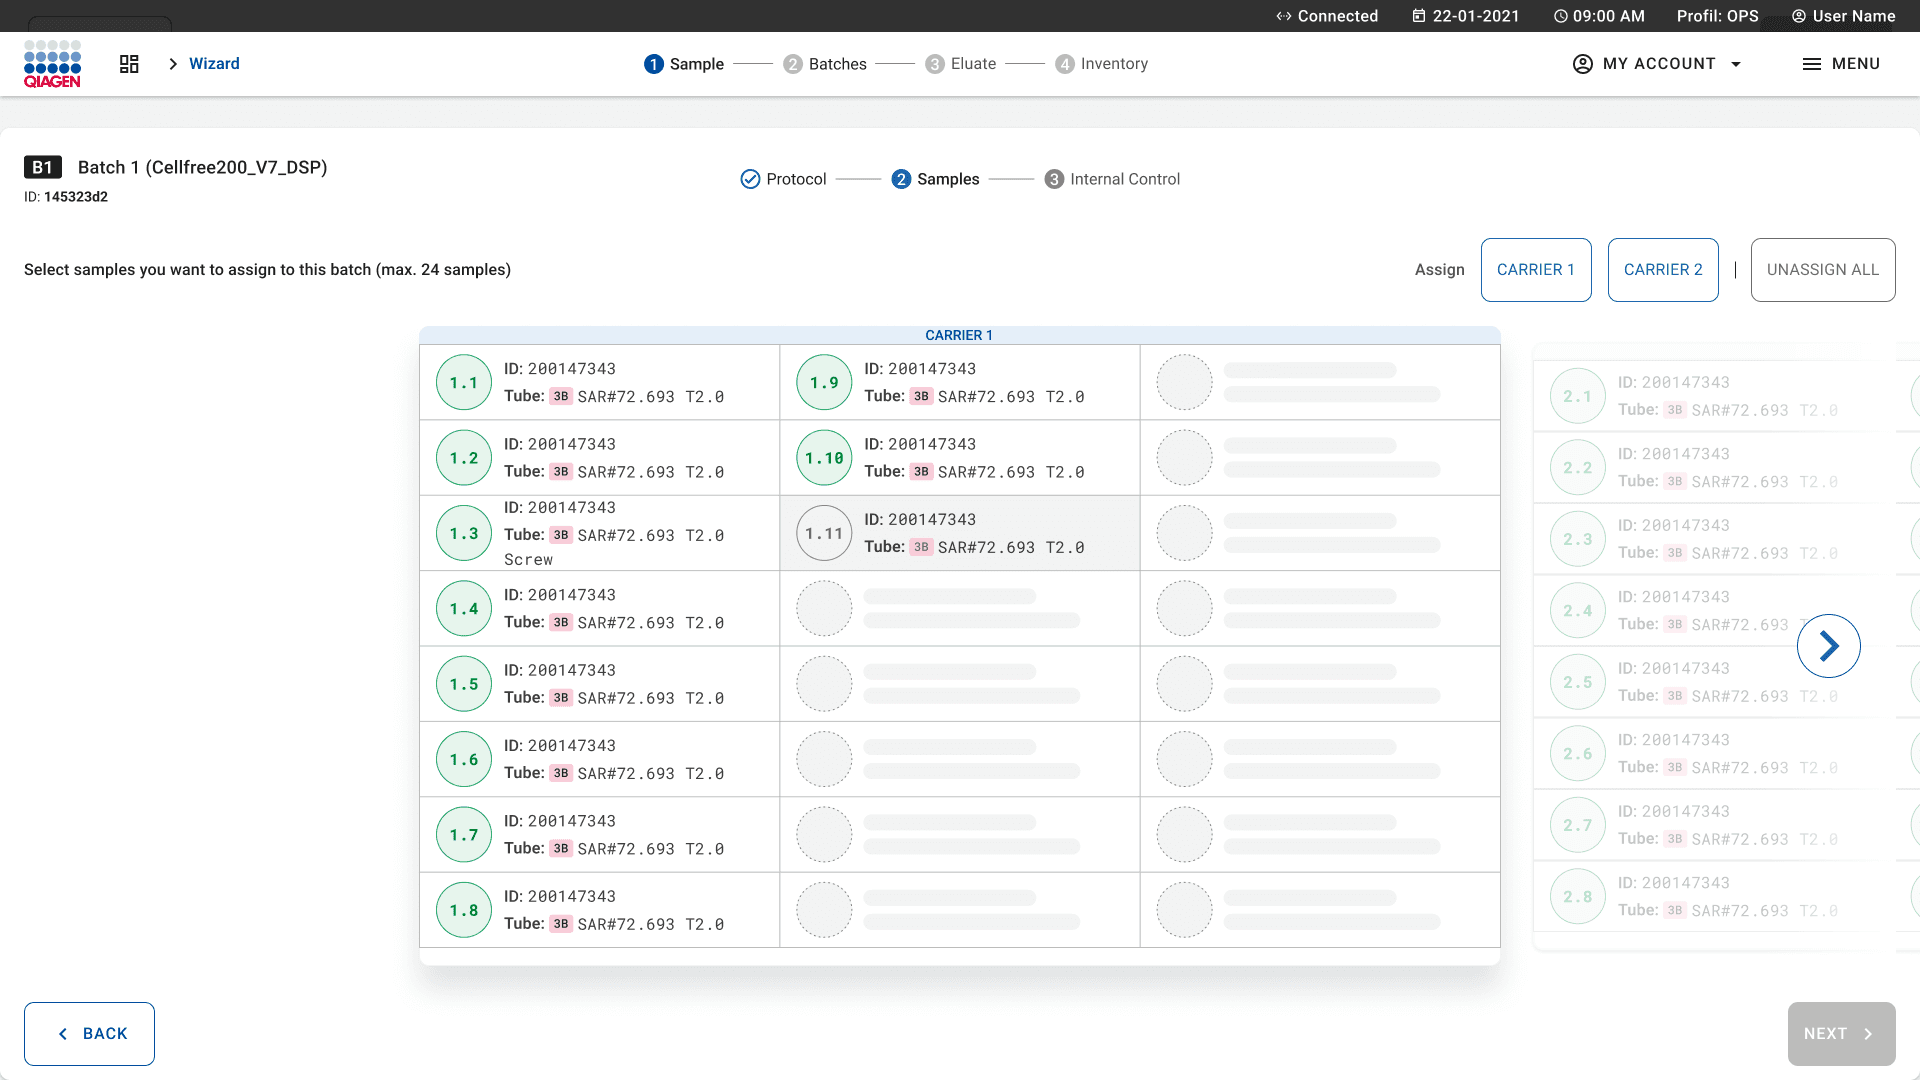This screenshot has width=1920, height=1080.
Task: Expand the My Account dropdown arrow
Action: [x=1736, y=64]
